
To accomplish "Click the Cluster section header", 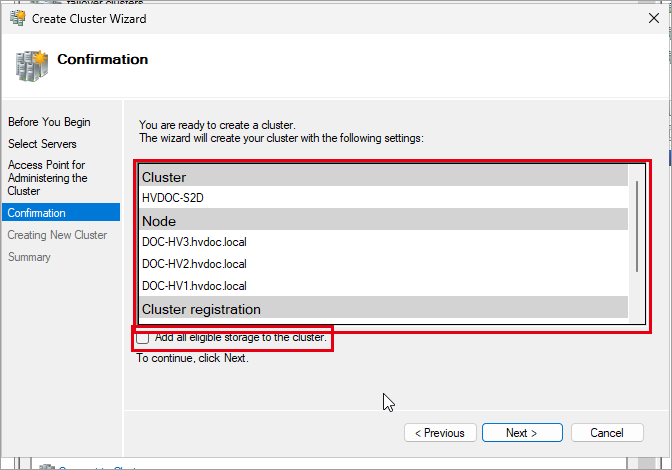I will (384, 177).
